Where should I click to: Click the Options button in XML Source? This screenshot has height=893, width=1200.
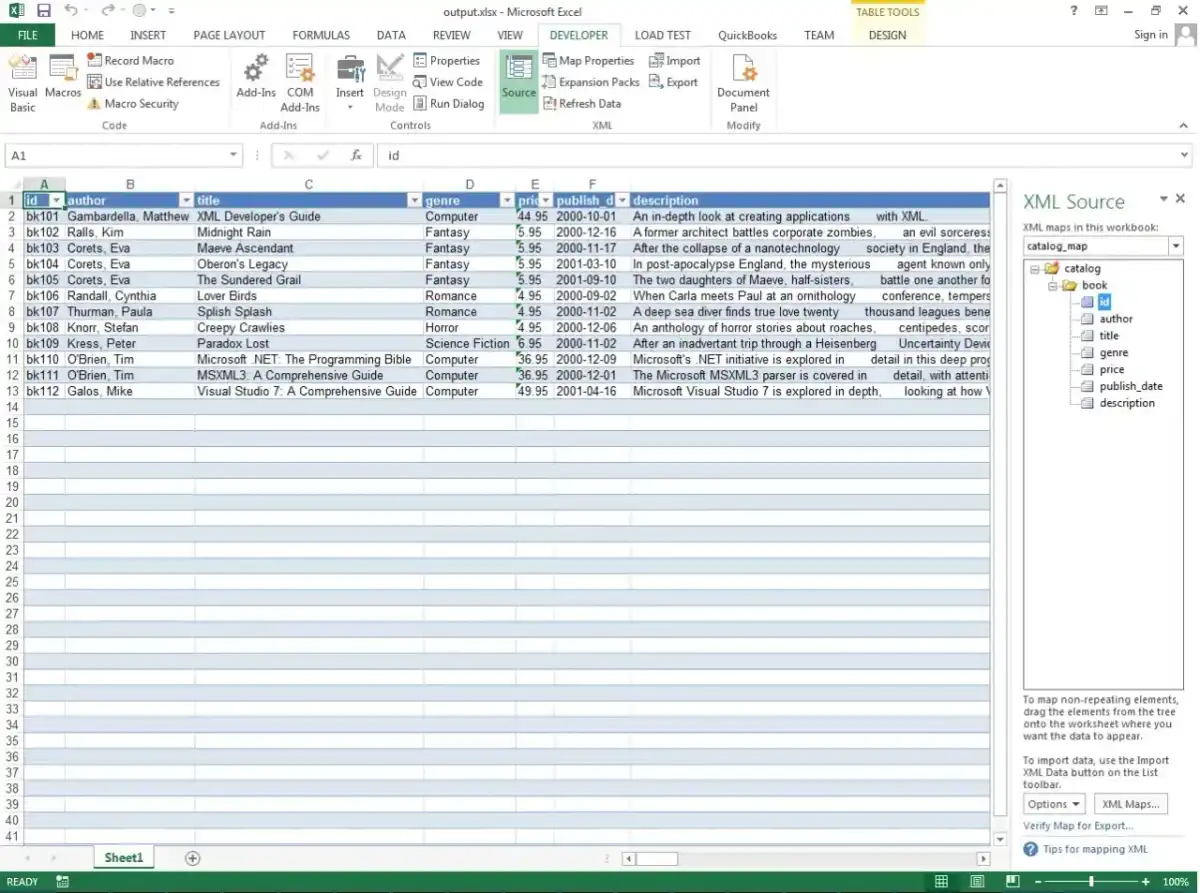(1055, 804)
